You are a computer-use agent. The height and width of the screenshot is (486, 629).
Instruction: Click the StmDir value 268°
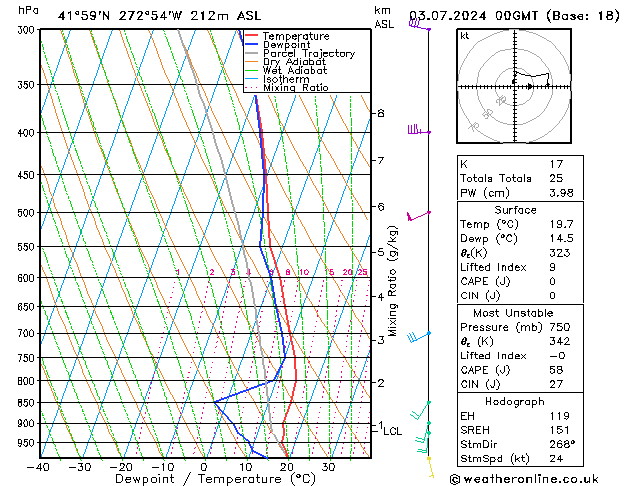562,444
